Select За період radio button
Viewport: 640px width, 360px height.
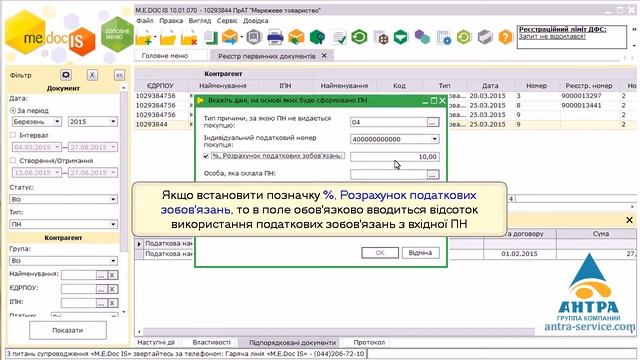[13, 111]
